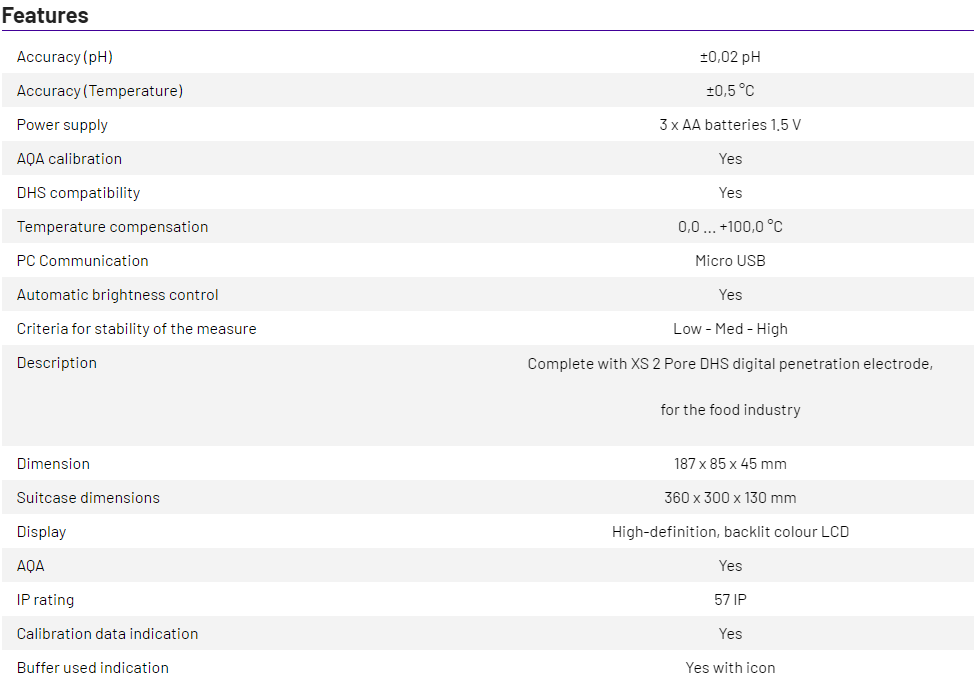Click the DHS compatibility label
Image resolution: width=976 pixels, height=684 pixels.
(x=78, y=193)
